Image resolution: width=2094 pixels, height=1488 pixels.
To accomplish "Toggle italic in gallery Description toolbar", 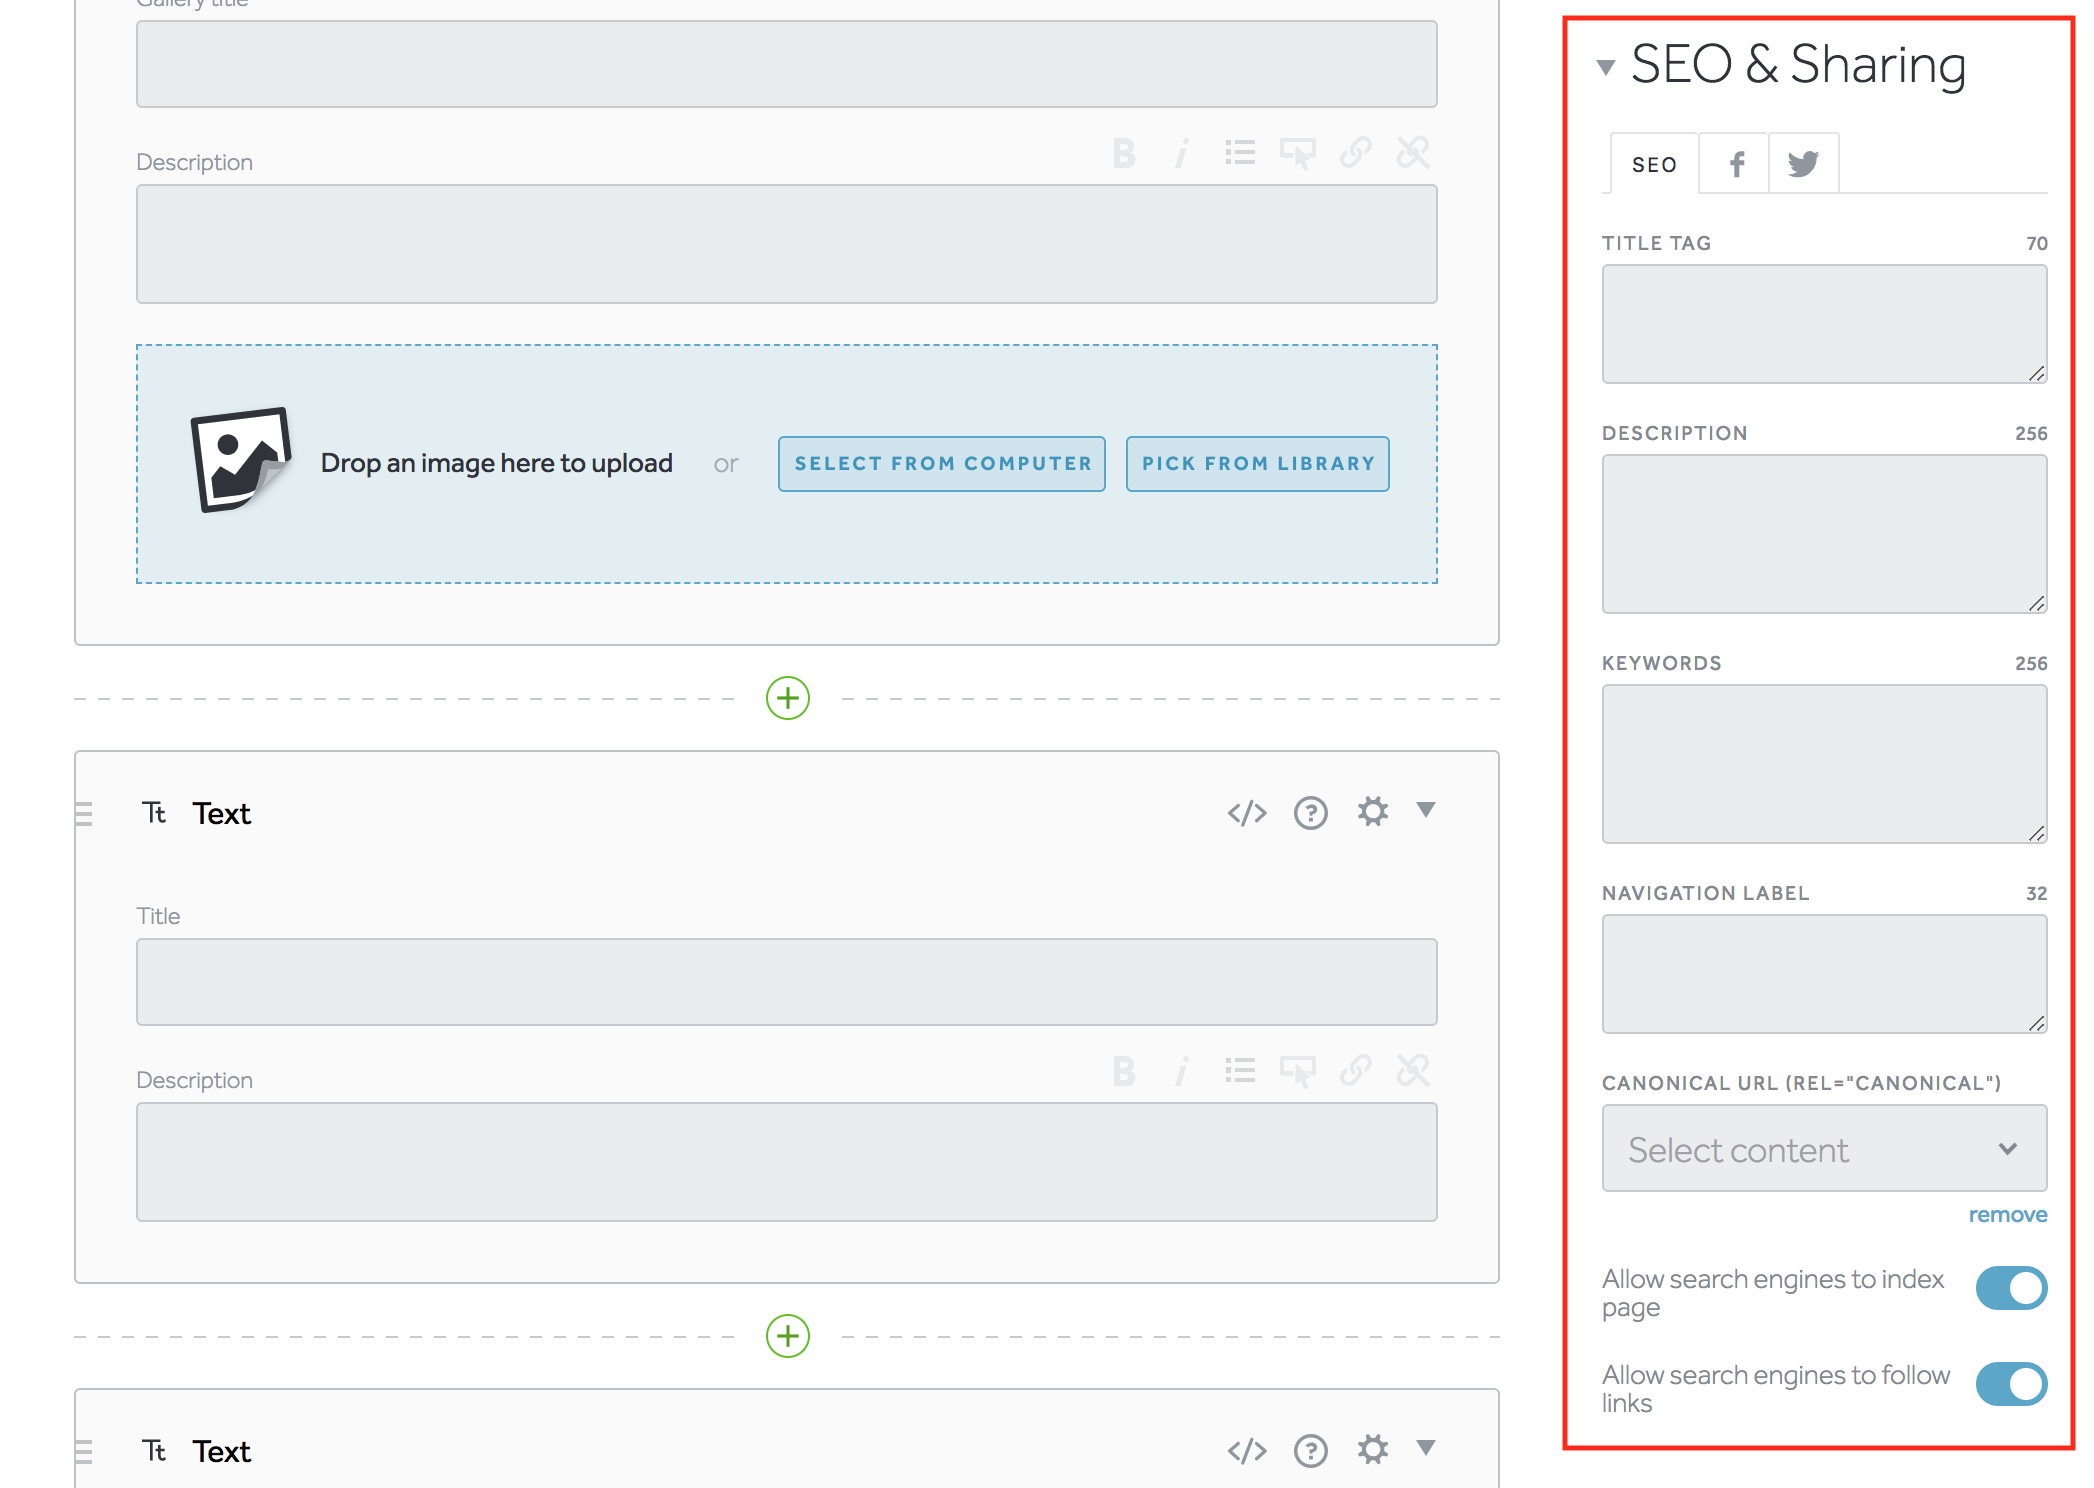I will coord(1182,153).
